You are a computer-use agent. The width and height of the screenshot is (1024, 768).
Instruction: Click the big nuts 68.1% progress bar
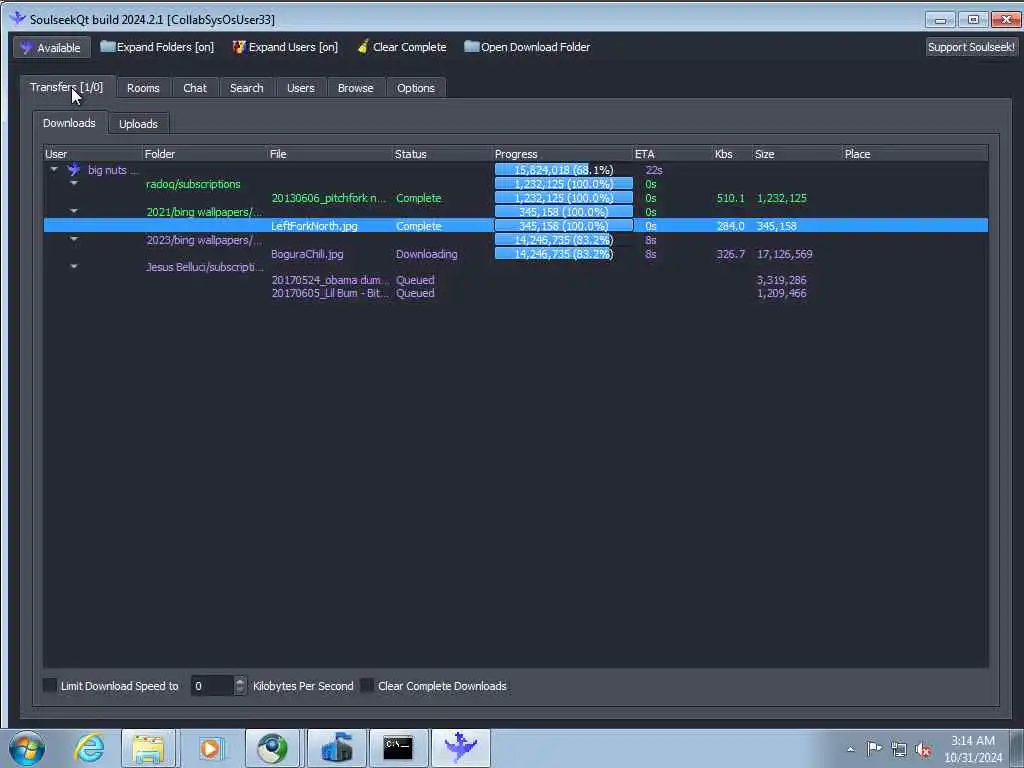564,170
